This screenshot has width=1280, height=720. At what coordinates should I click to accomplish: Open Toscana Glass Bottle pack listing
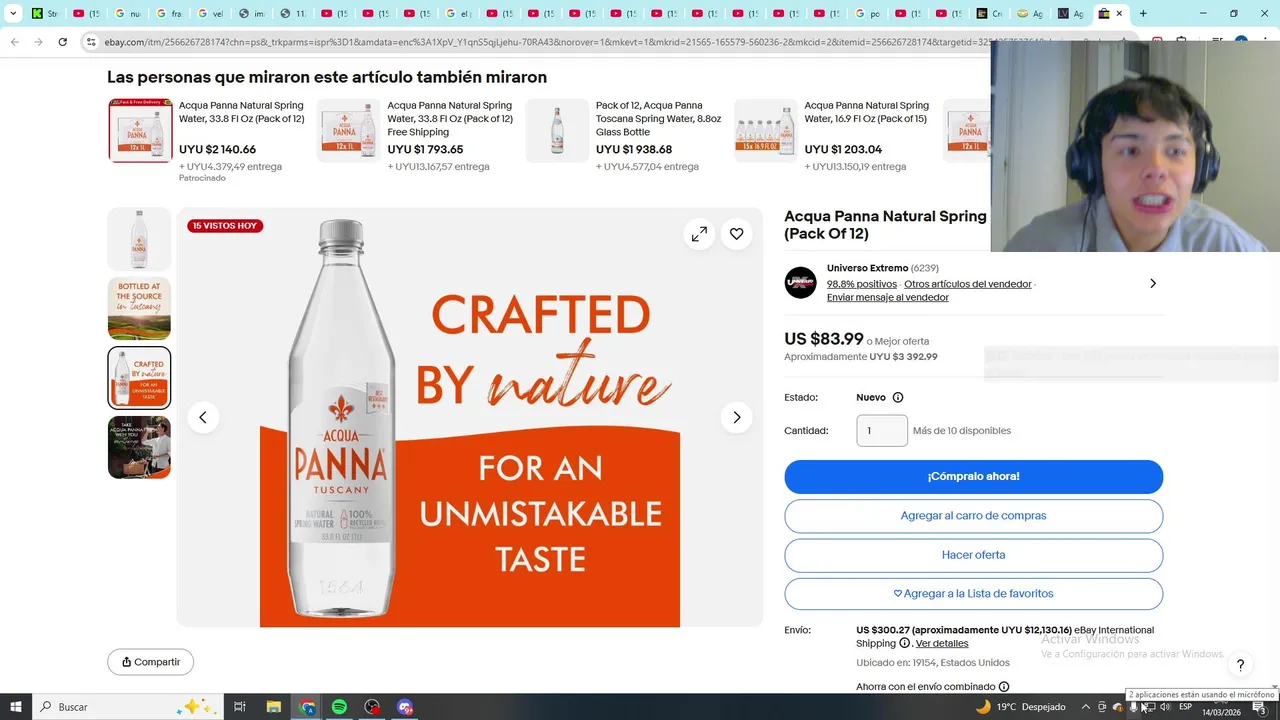[x=658, y=118]
